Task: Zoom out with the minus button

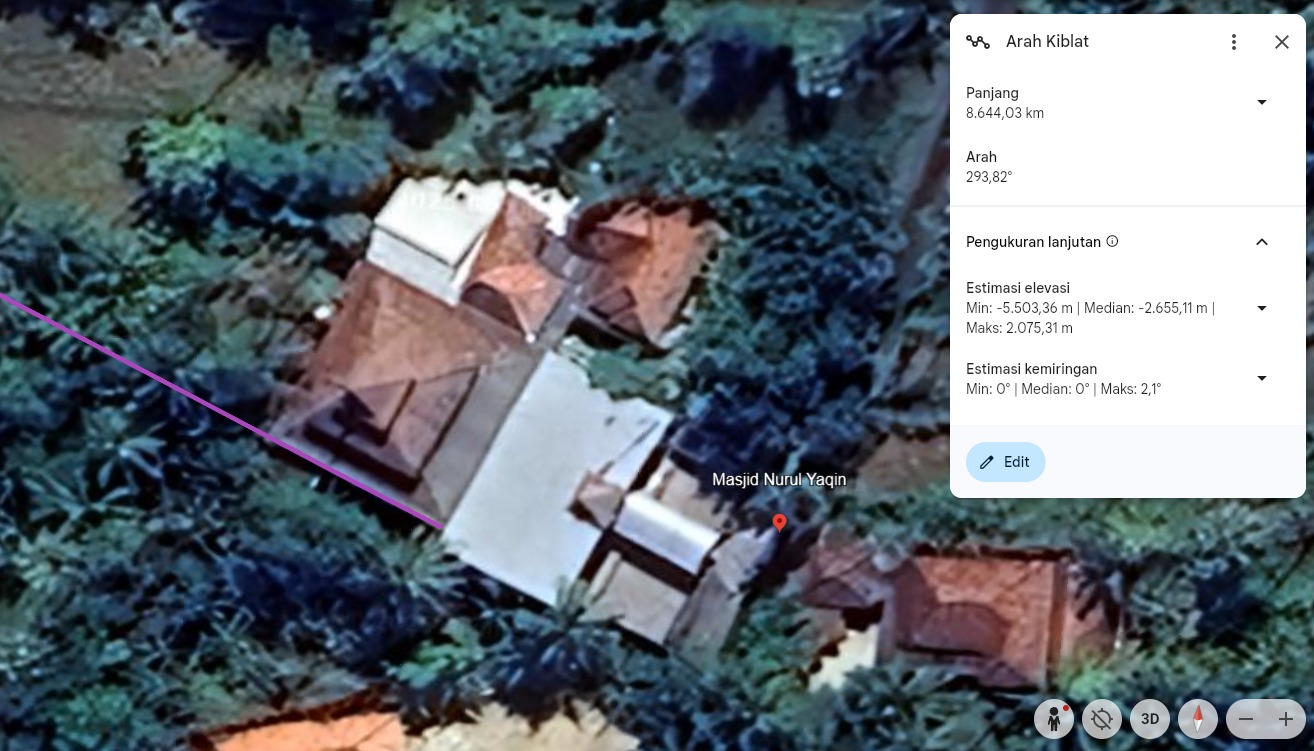Action: 1246,718
